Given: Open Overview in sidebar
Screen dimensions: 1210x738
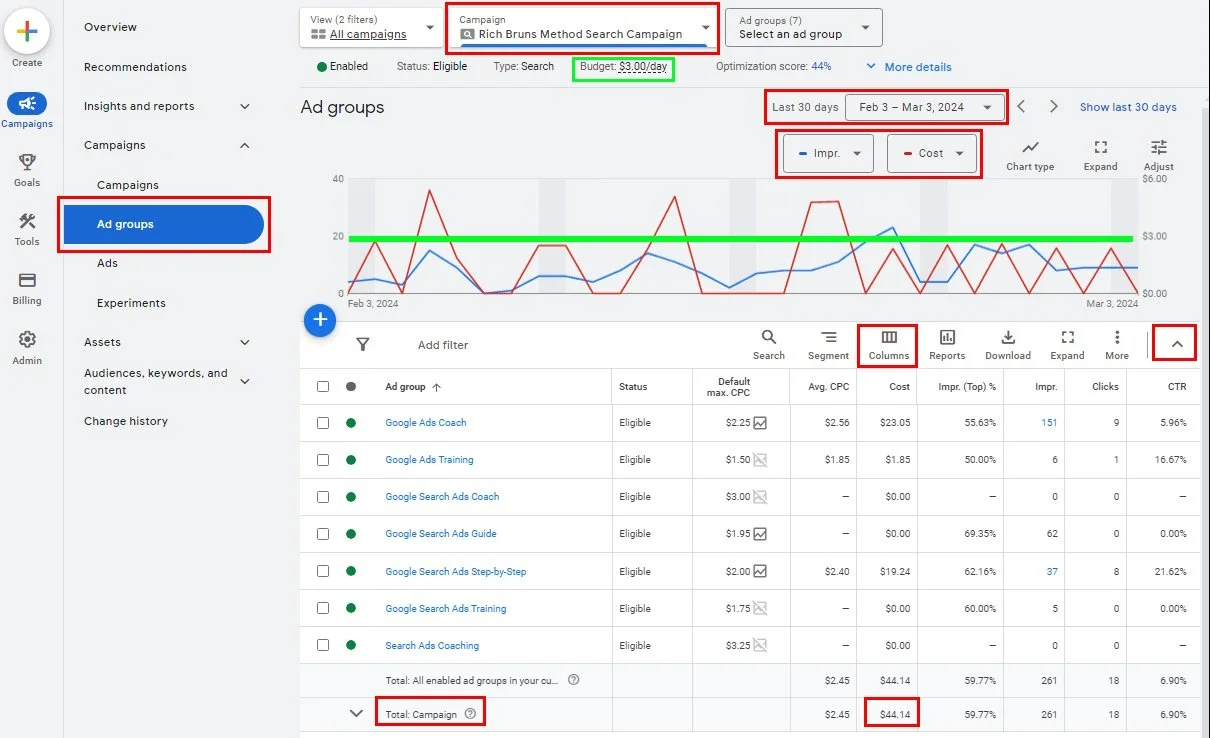Looking at the screenshot, I should coord(110,27).
